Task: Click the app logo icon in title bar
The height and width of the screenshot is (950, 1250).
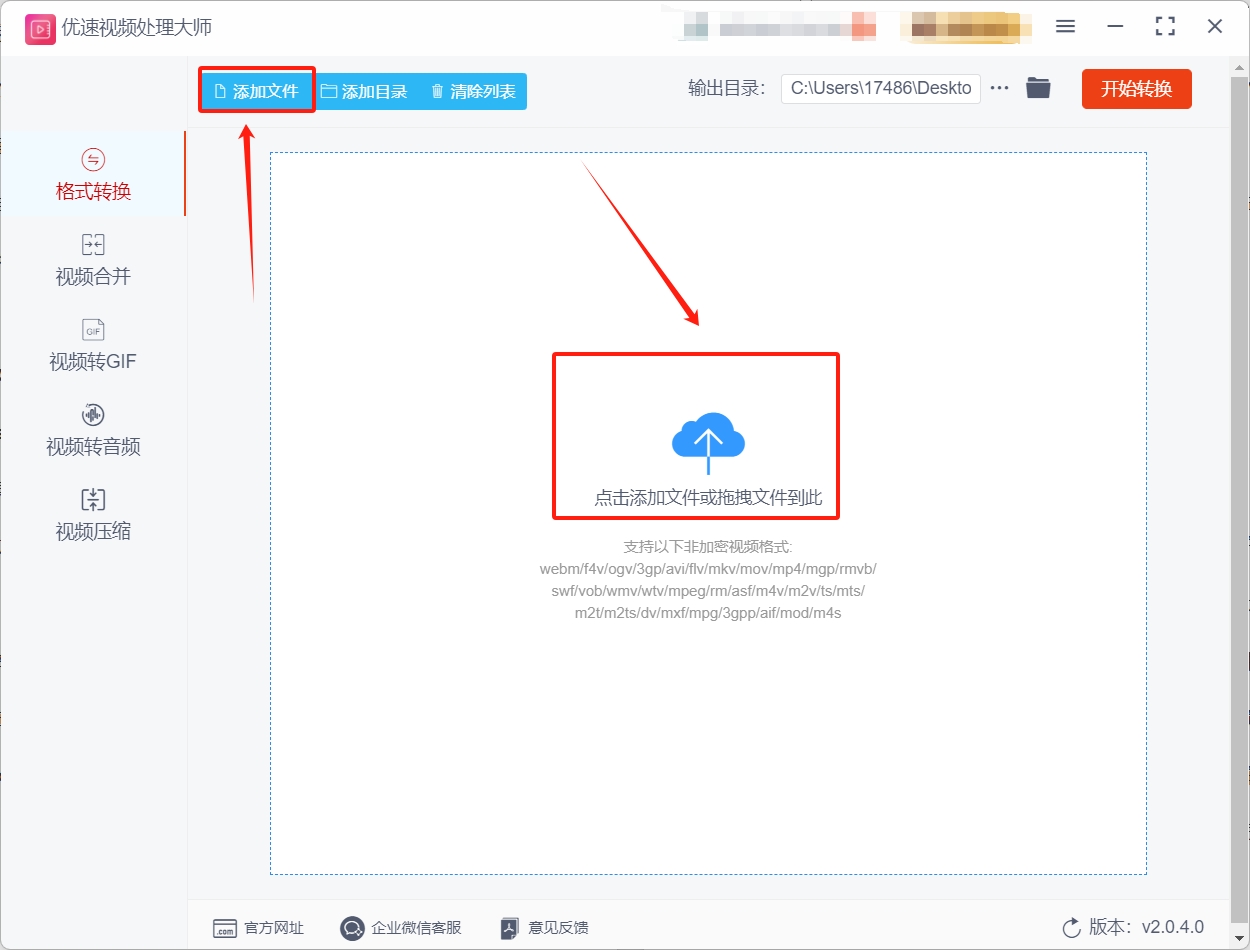Action: (x=39, y=28)
